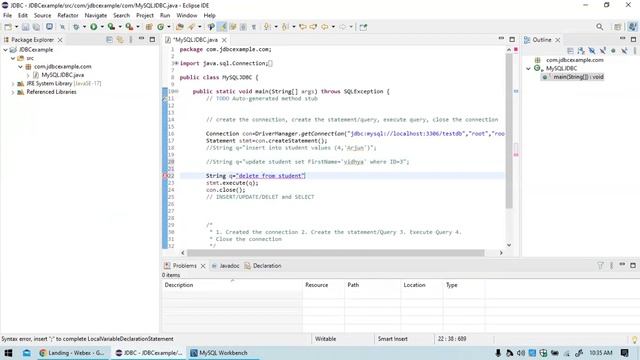Go to Last Edit Location icon

click(302, 27)
